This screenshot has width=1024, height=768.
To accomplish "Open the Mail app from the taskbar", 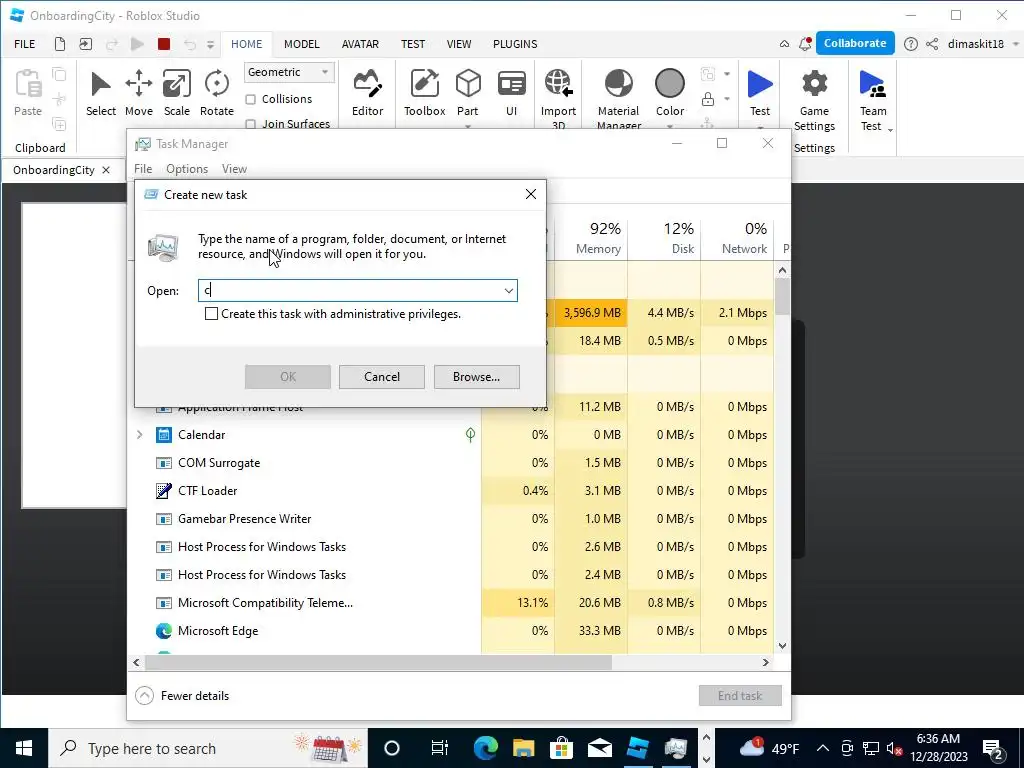I will pos(599,748).
